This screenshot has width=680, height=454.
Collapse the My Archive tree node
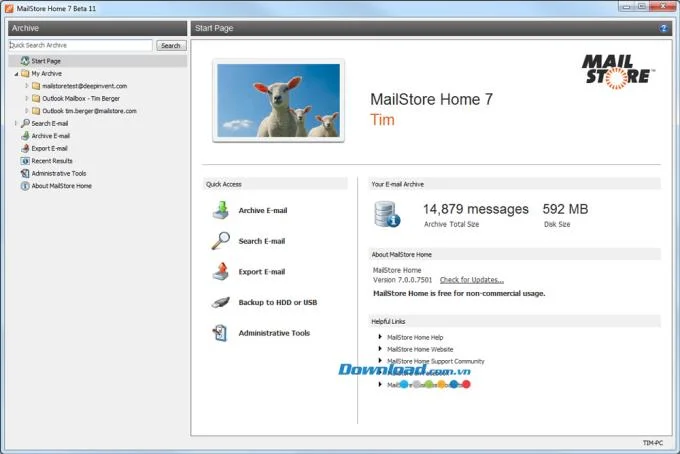(16, 74)
